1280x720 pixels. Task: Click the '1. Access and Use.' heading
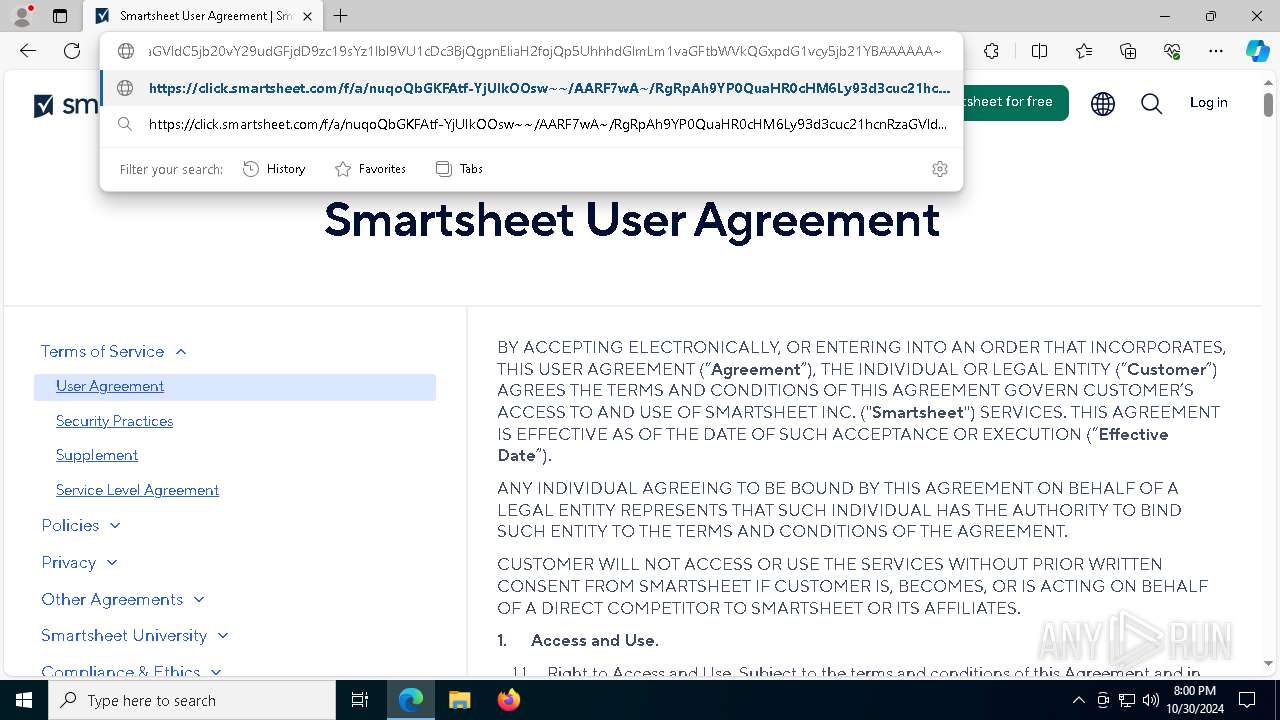coord(578,640)
